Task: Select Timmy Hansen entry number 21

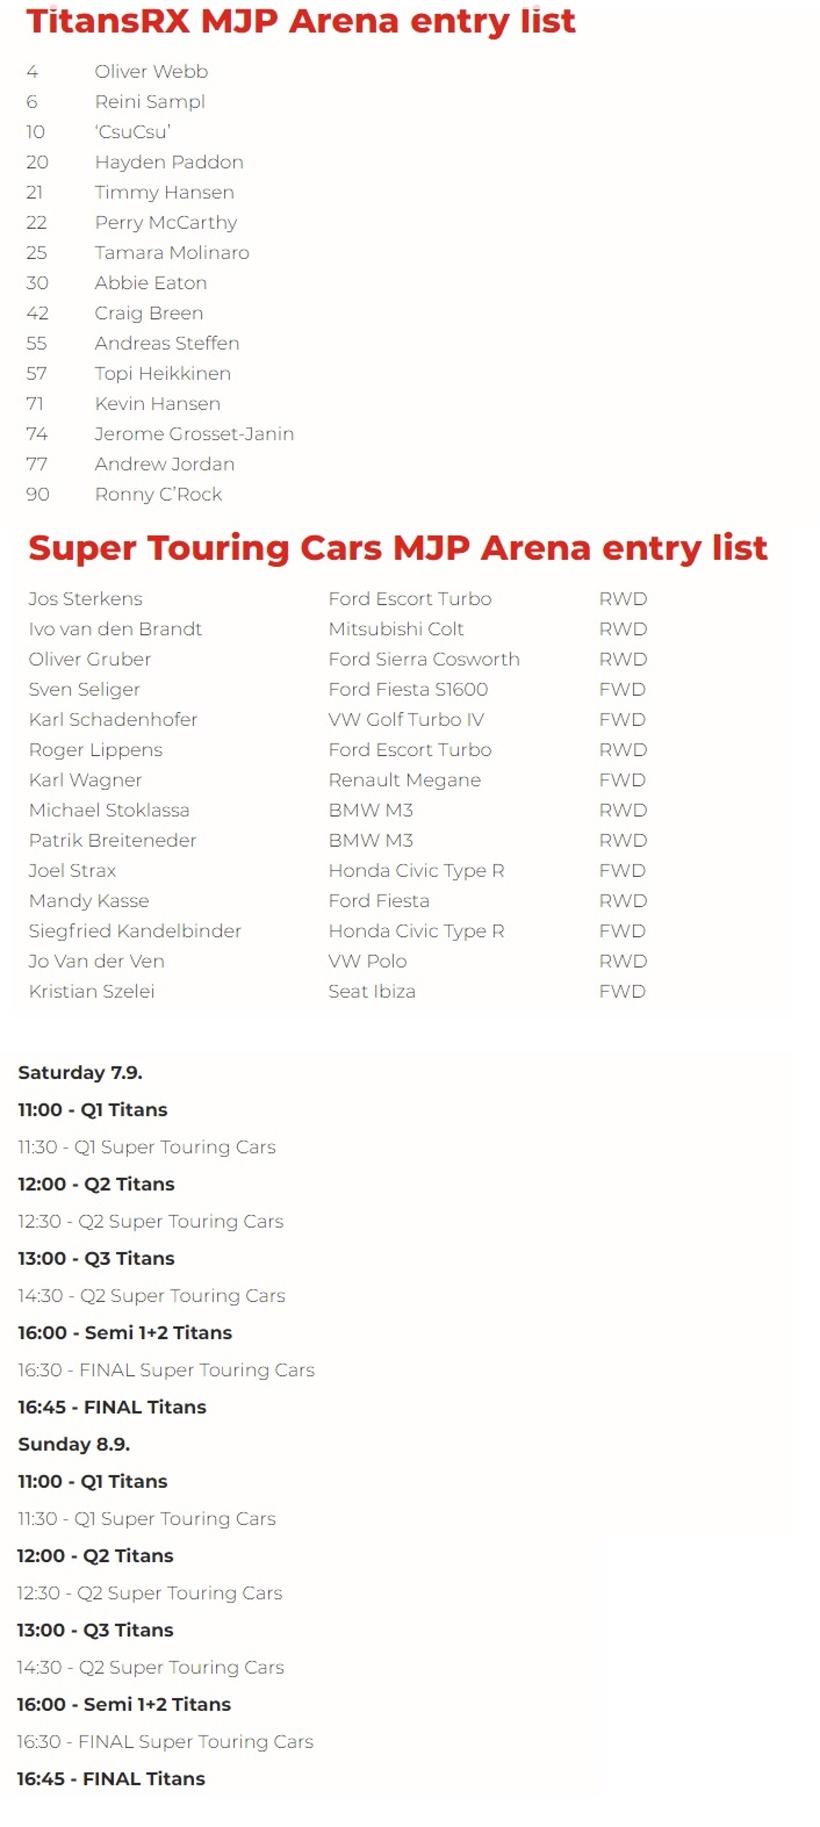Action: 164,192
